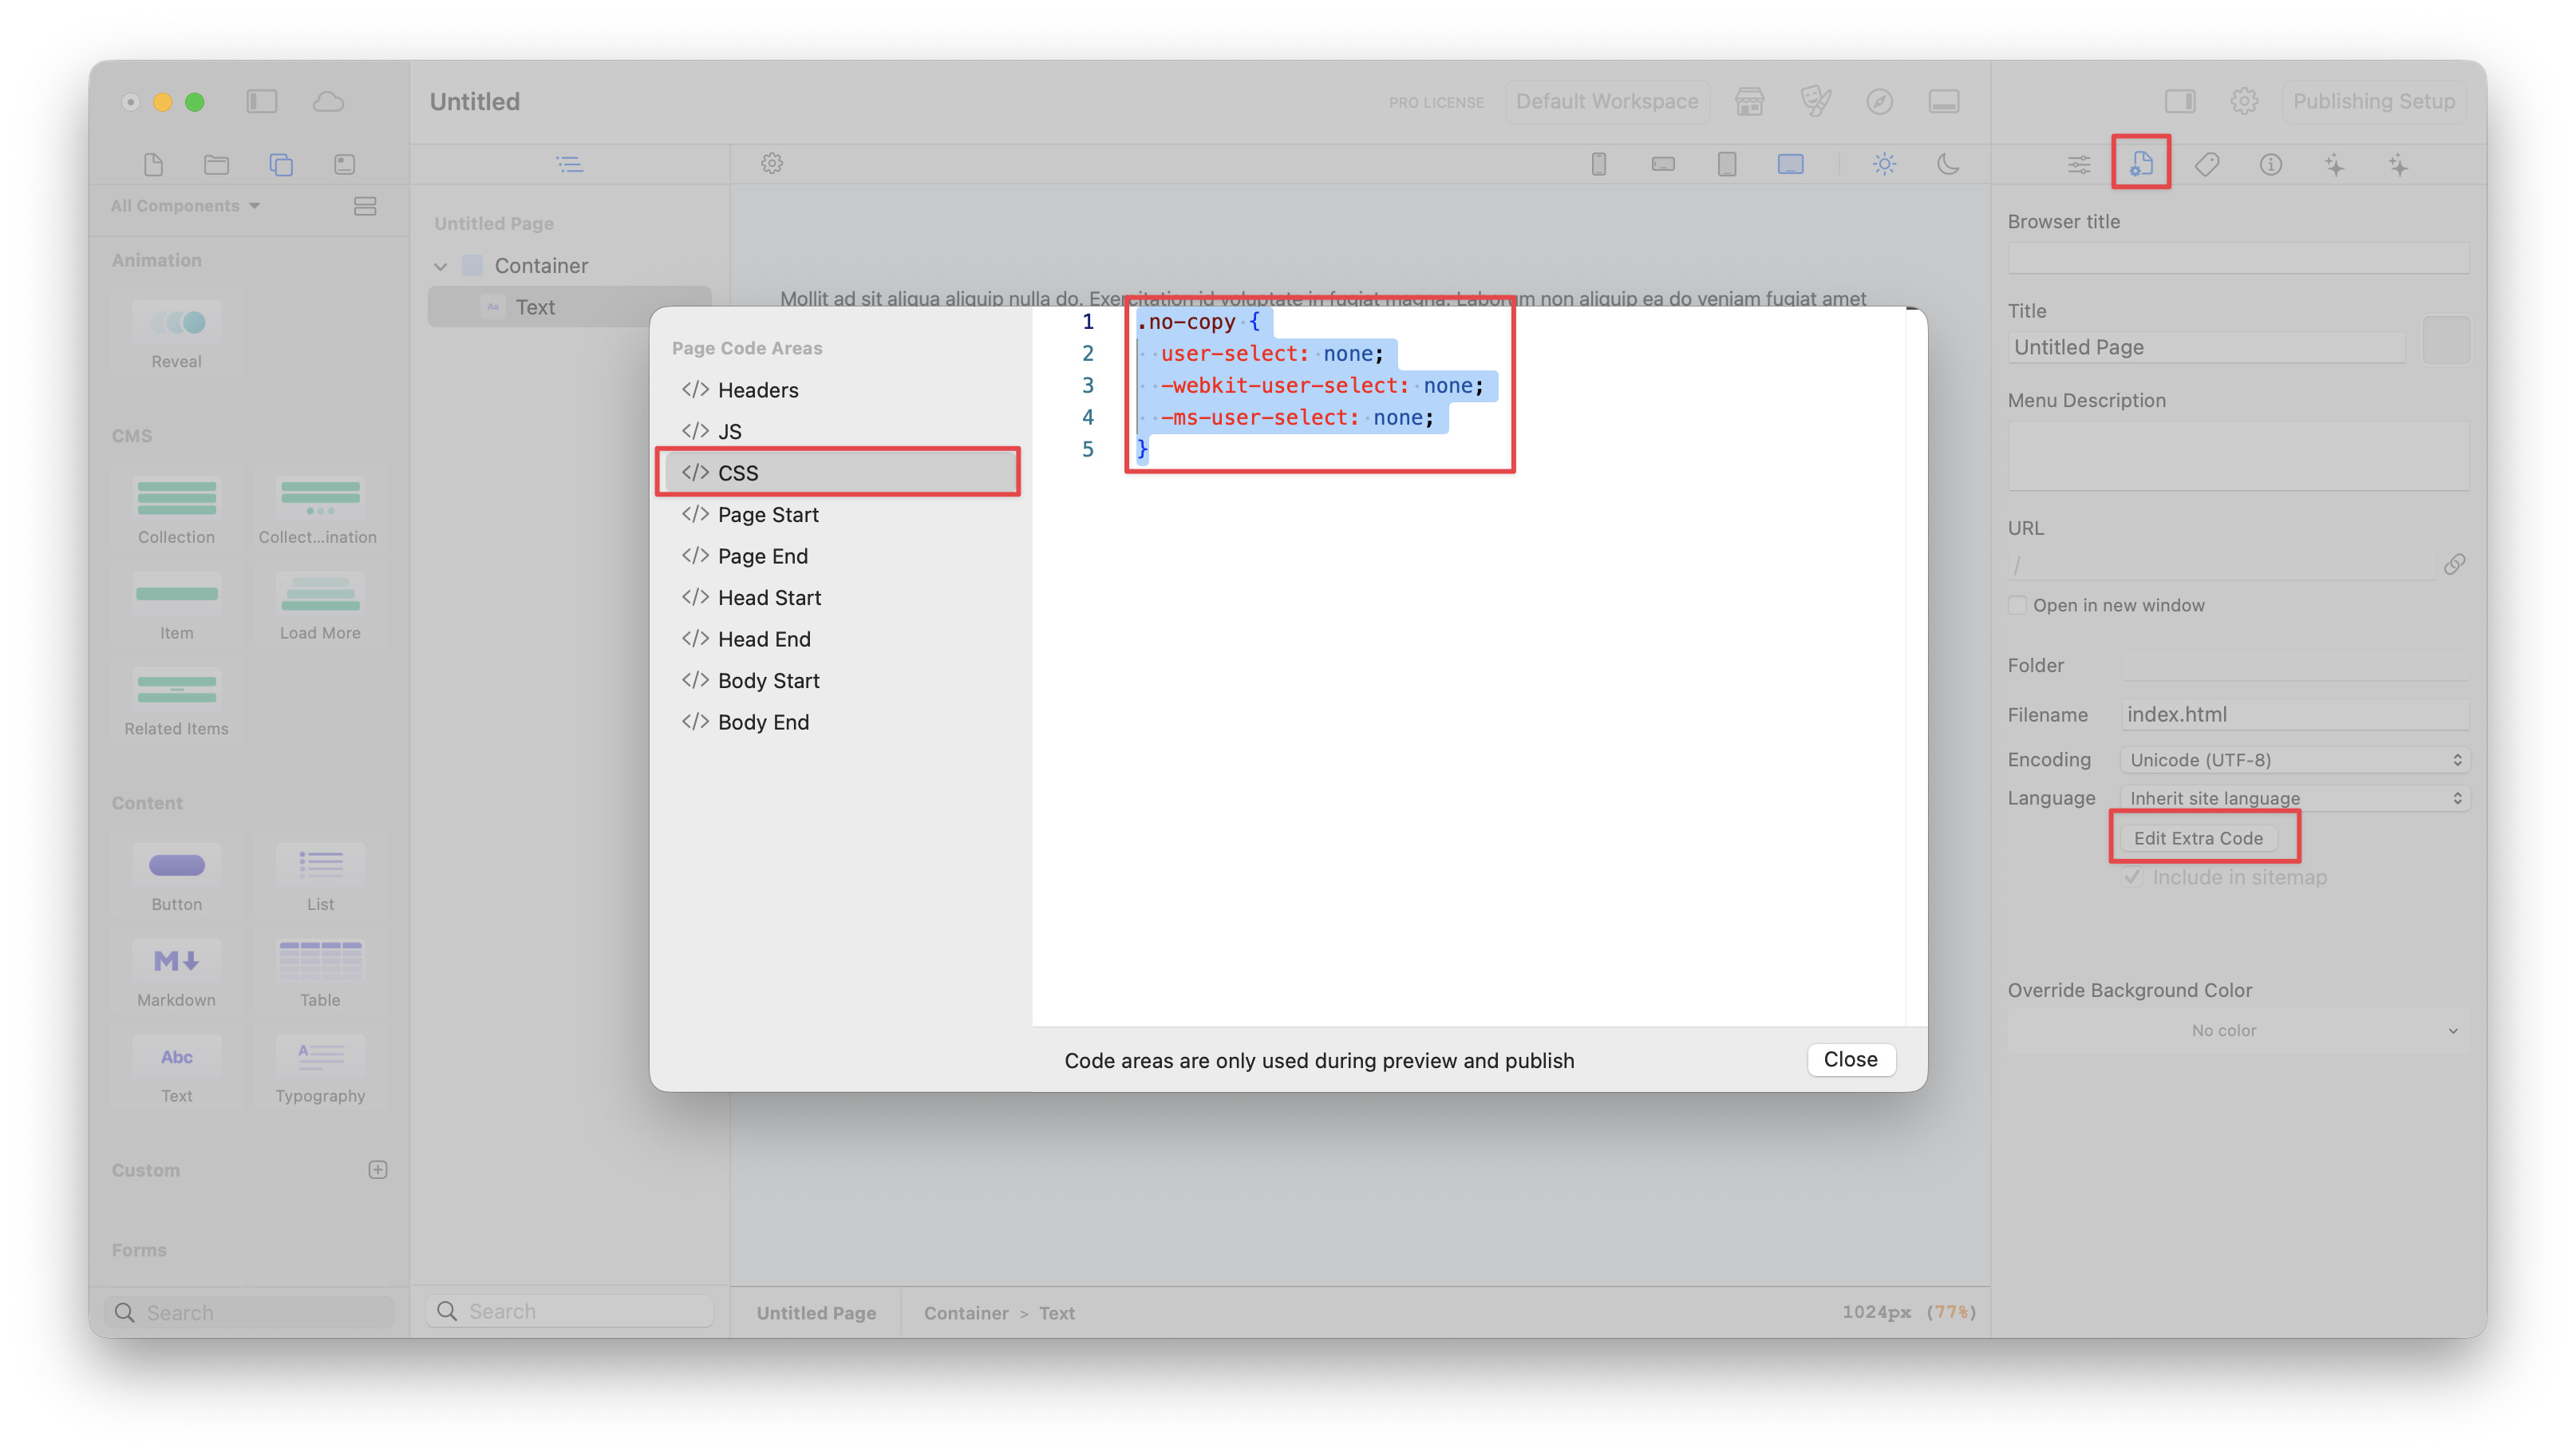The image size is (2576, 1456).
Task: Select Headers code area
Action: click(x=840, y=390)
